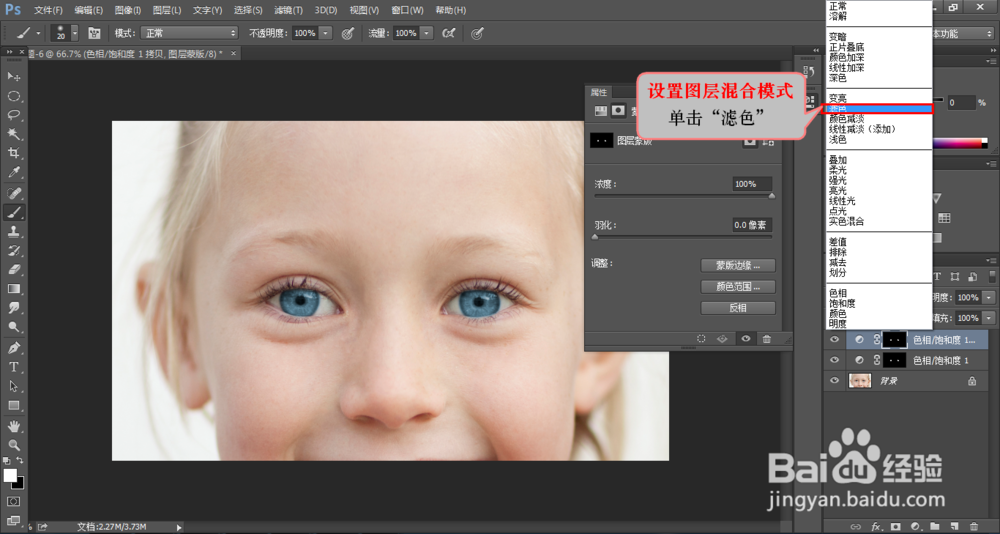This screenshot has height=534, width=1000.
Task: Click create new adjustment layer icon
Action: pyautogui.click(x=915, y=527)
